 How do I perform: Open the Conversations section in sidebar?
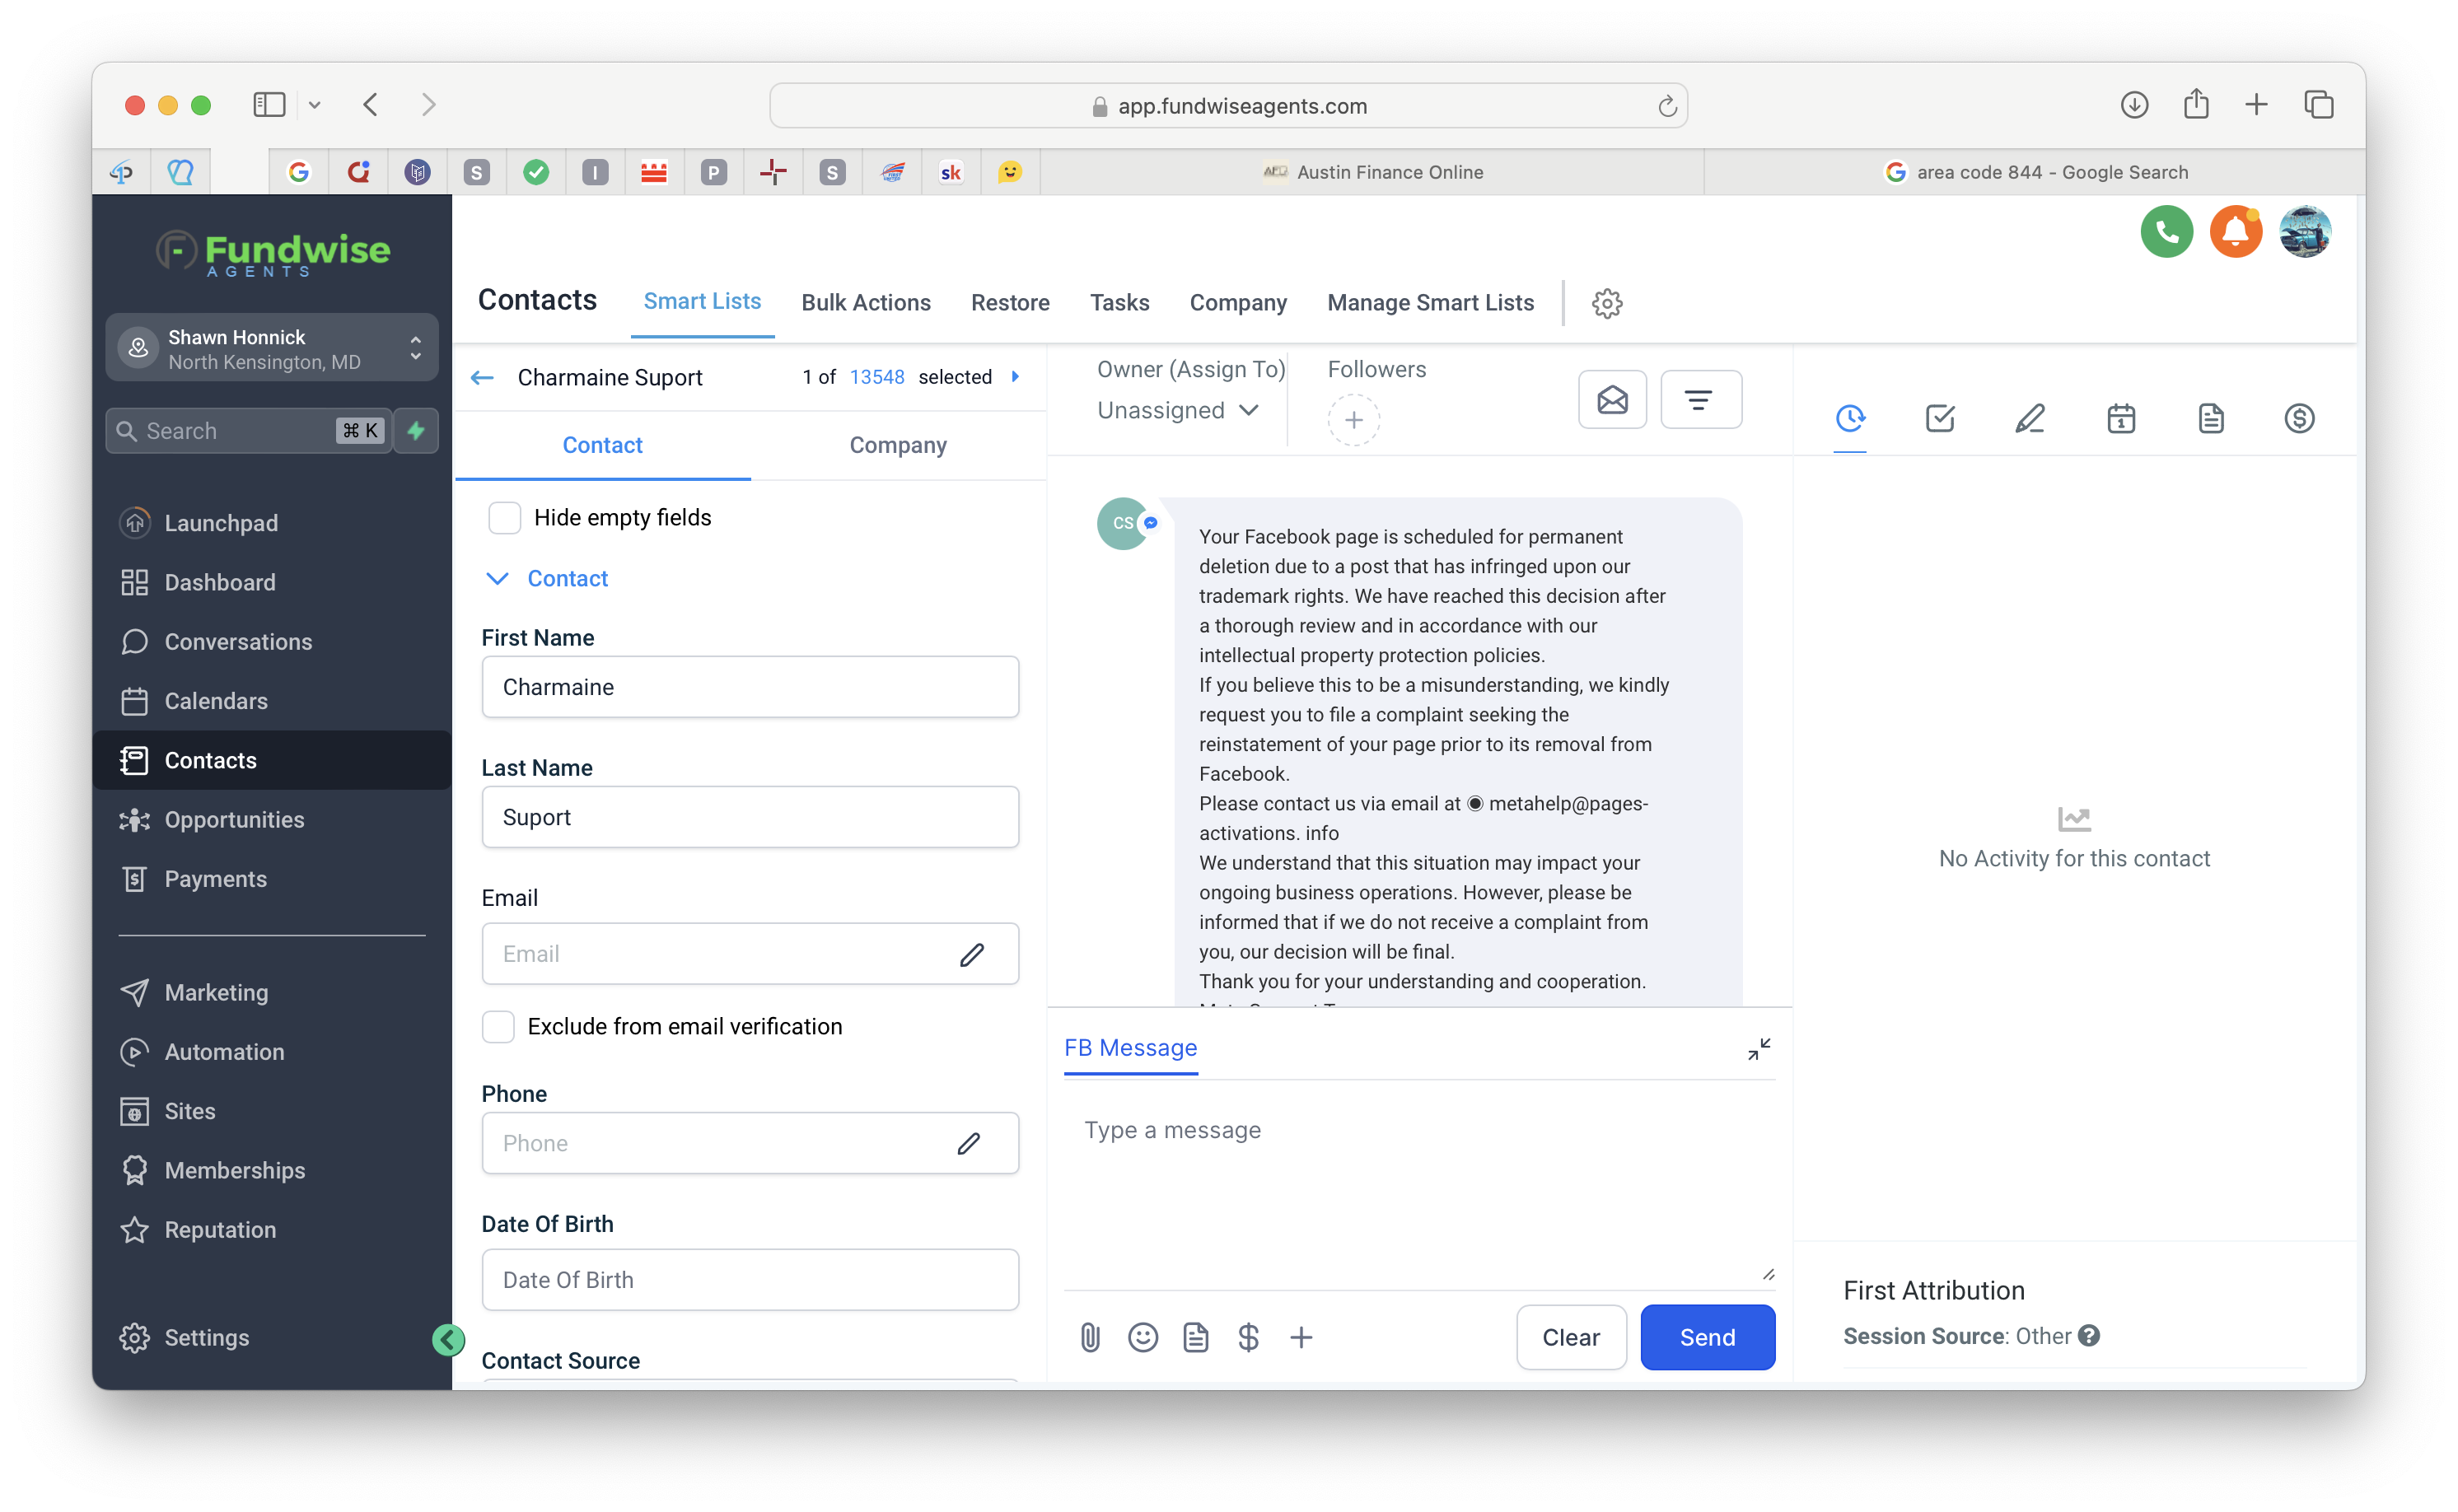(238, 641)
